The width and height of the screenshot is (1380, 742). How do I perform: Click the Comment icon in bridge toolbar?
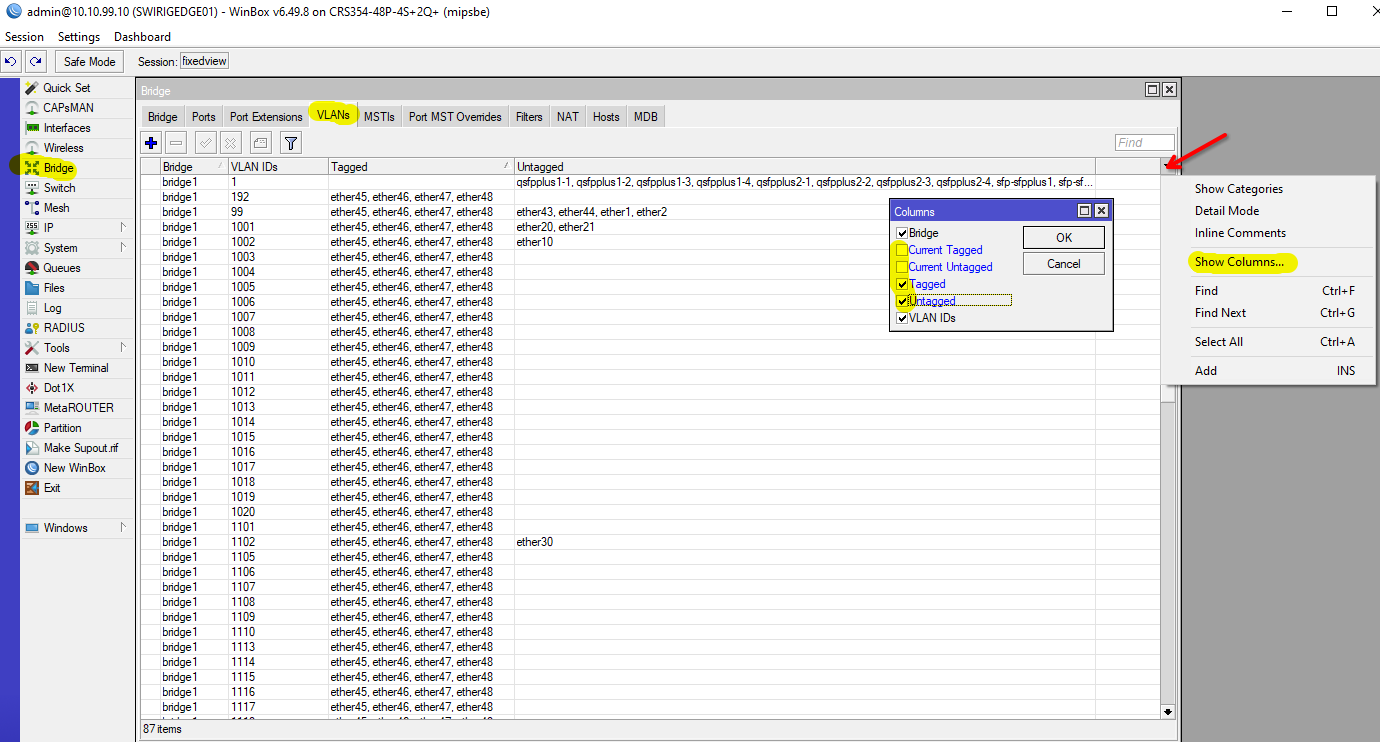point(259,143)
